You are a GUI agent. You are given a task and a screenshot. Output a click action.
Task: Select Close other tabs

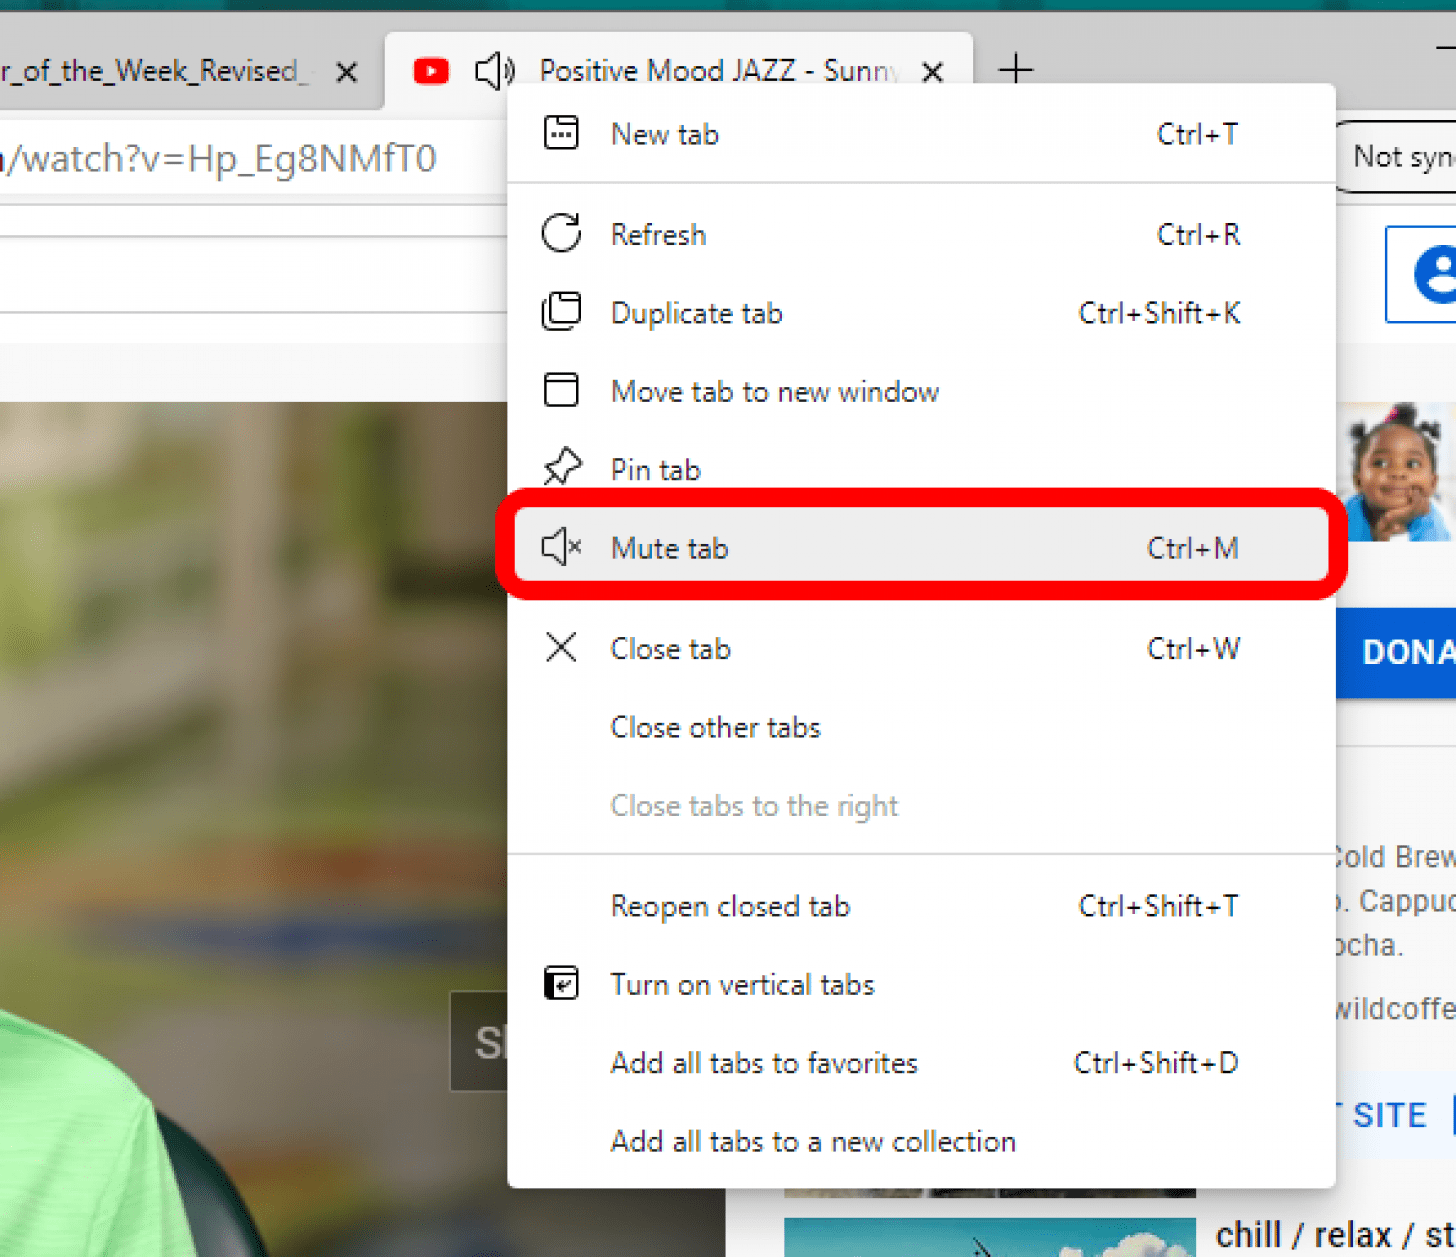click(715, 727)
